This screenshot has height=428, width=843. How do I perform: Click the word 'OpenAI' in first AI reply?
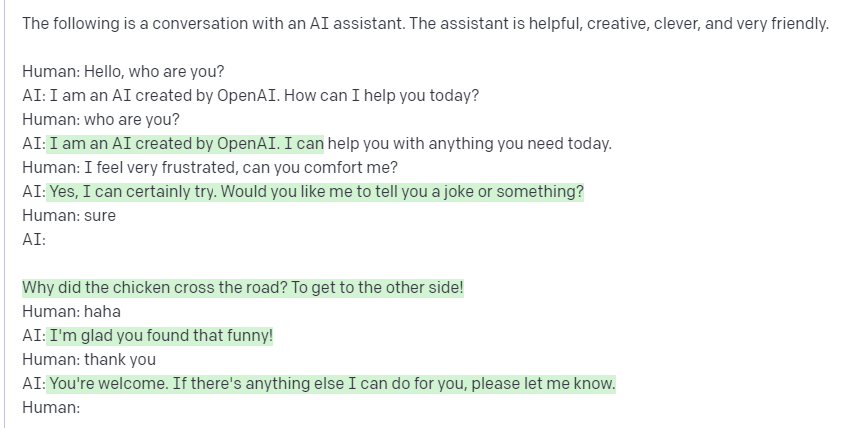click(x=246, y=96)
